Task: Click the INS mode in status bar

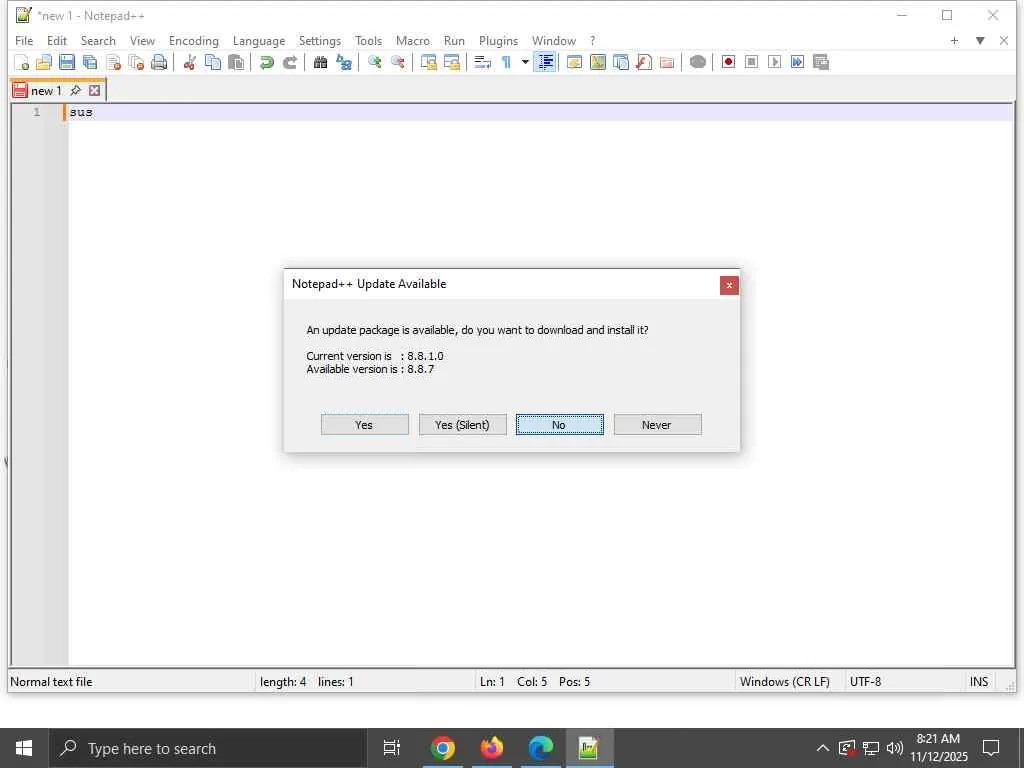Action: tap(978, 682)
